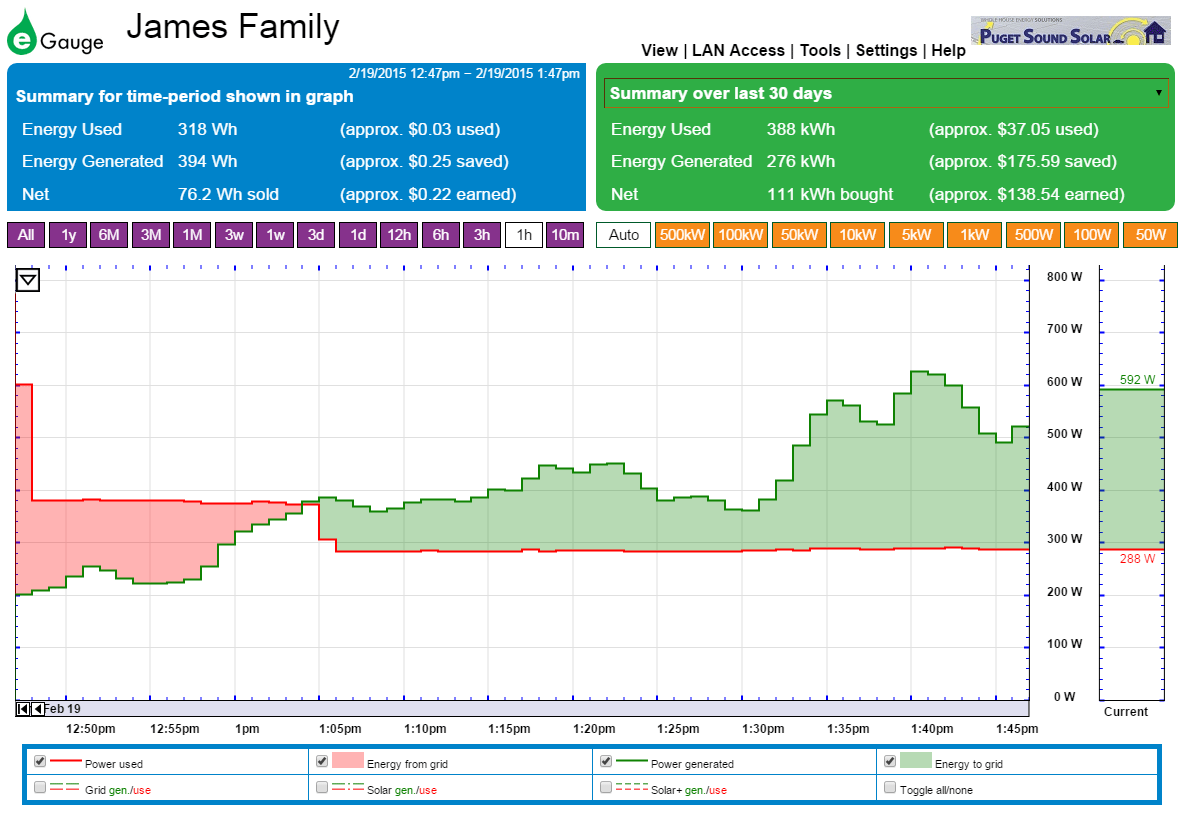Click the dashed Grid gen./use line sample
Screen dimensions: 1184x813
(65, 787)
